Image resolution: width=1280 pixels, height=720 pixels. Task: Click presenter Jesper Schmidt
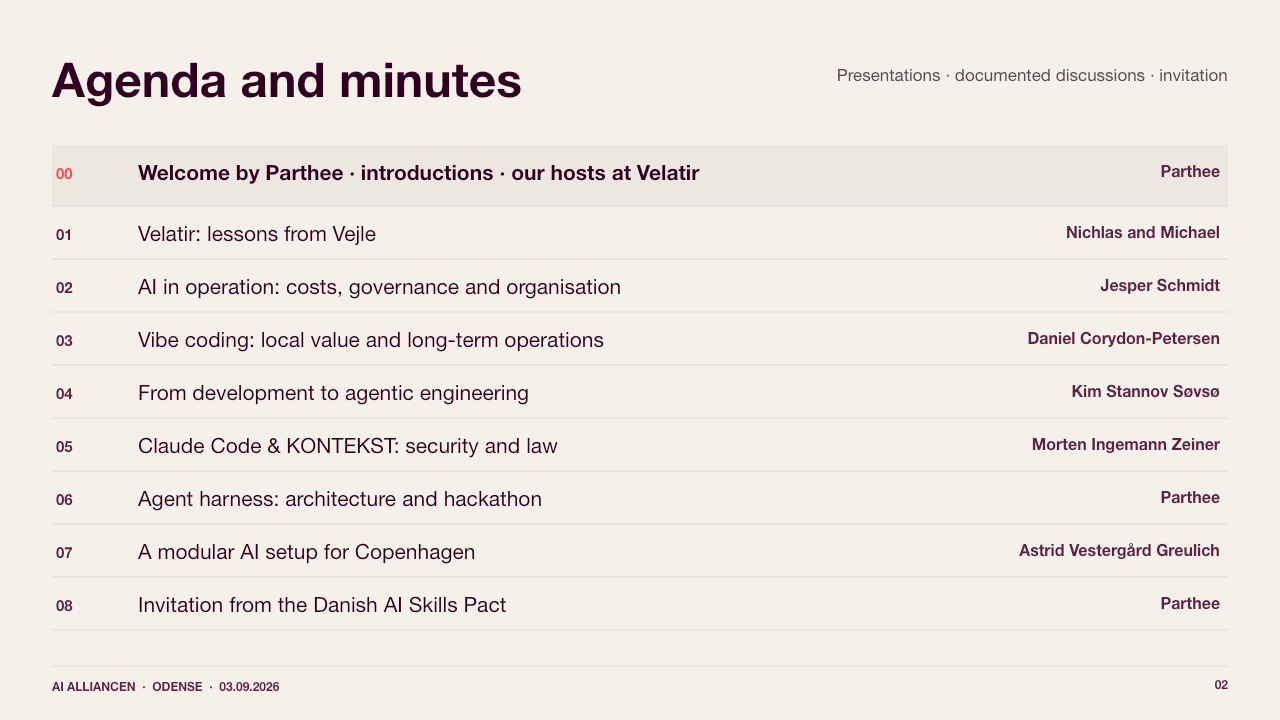coord(1160,286)
